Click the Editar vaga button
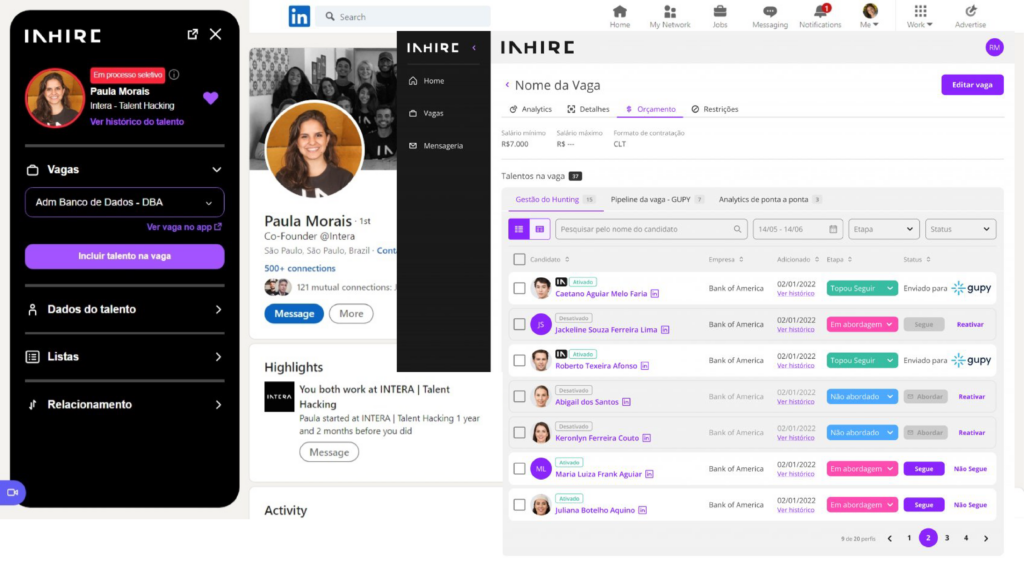Screen dimensions: 1024x567 (x=972, y=85)
